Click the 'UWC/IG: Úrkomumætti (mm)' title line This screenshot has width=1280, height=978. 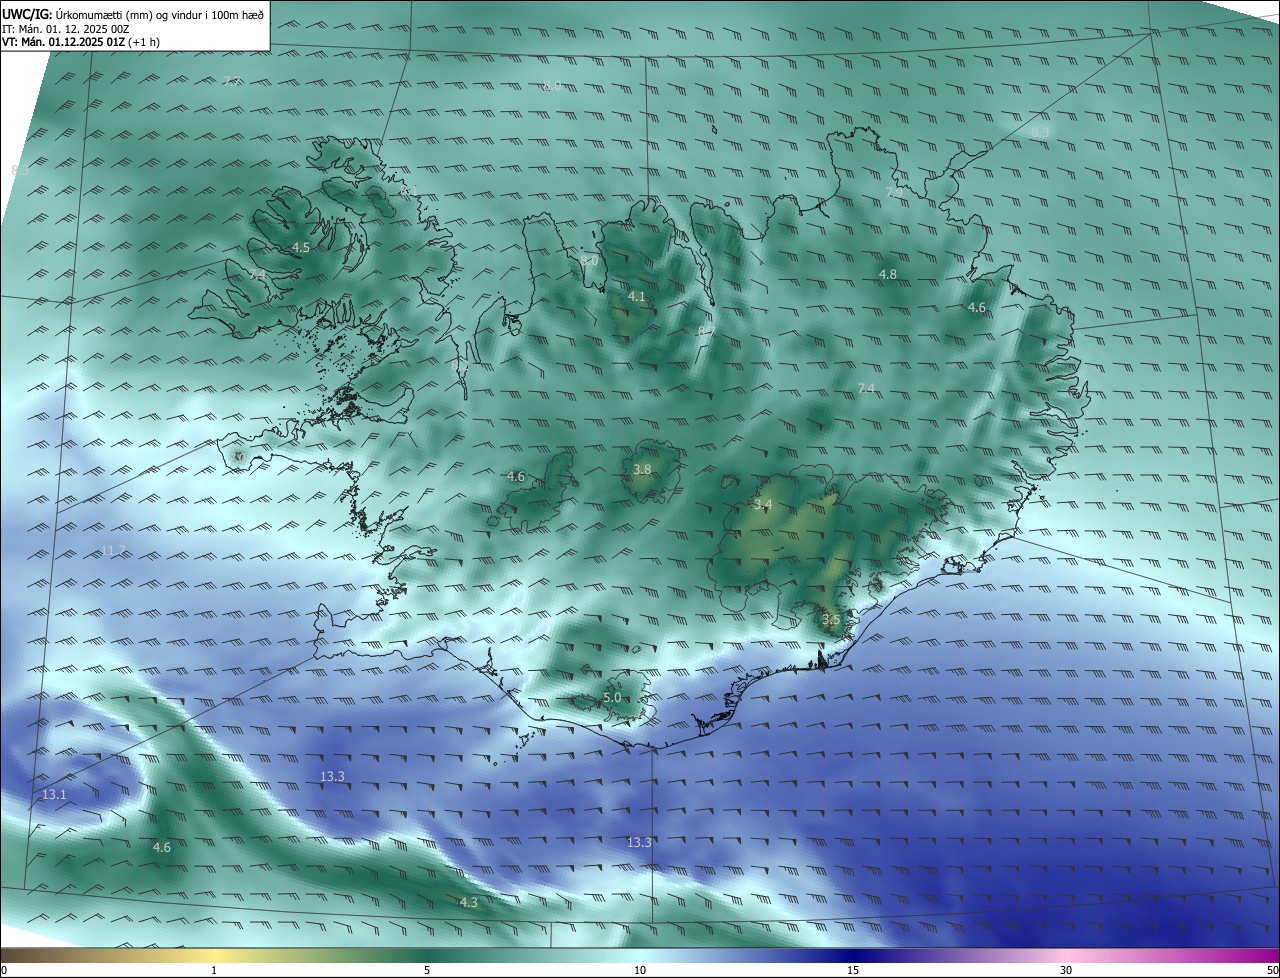pos(133,14)
